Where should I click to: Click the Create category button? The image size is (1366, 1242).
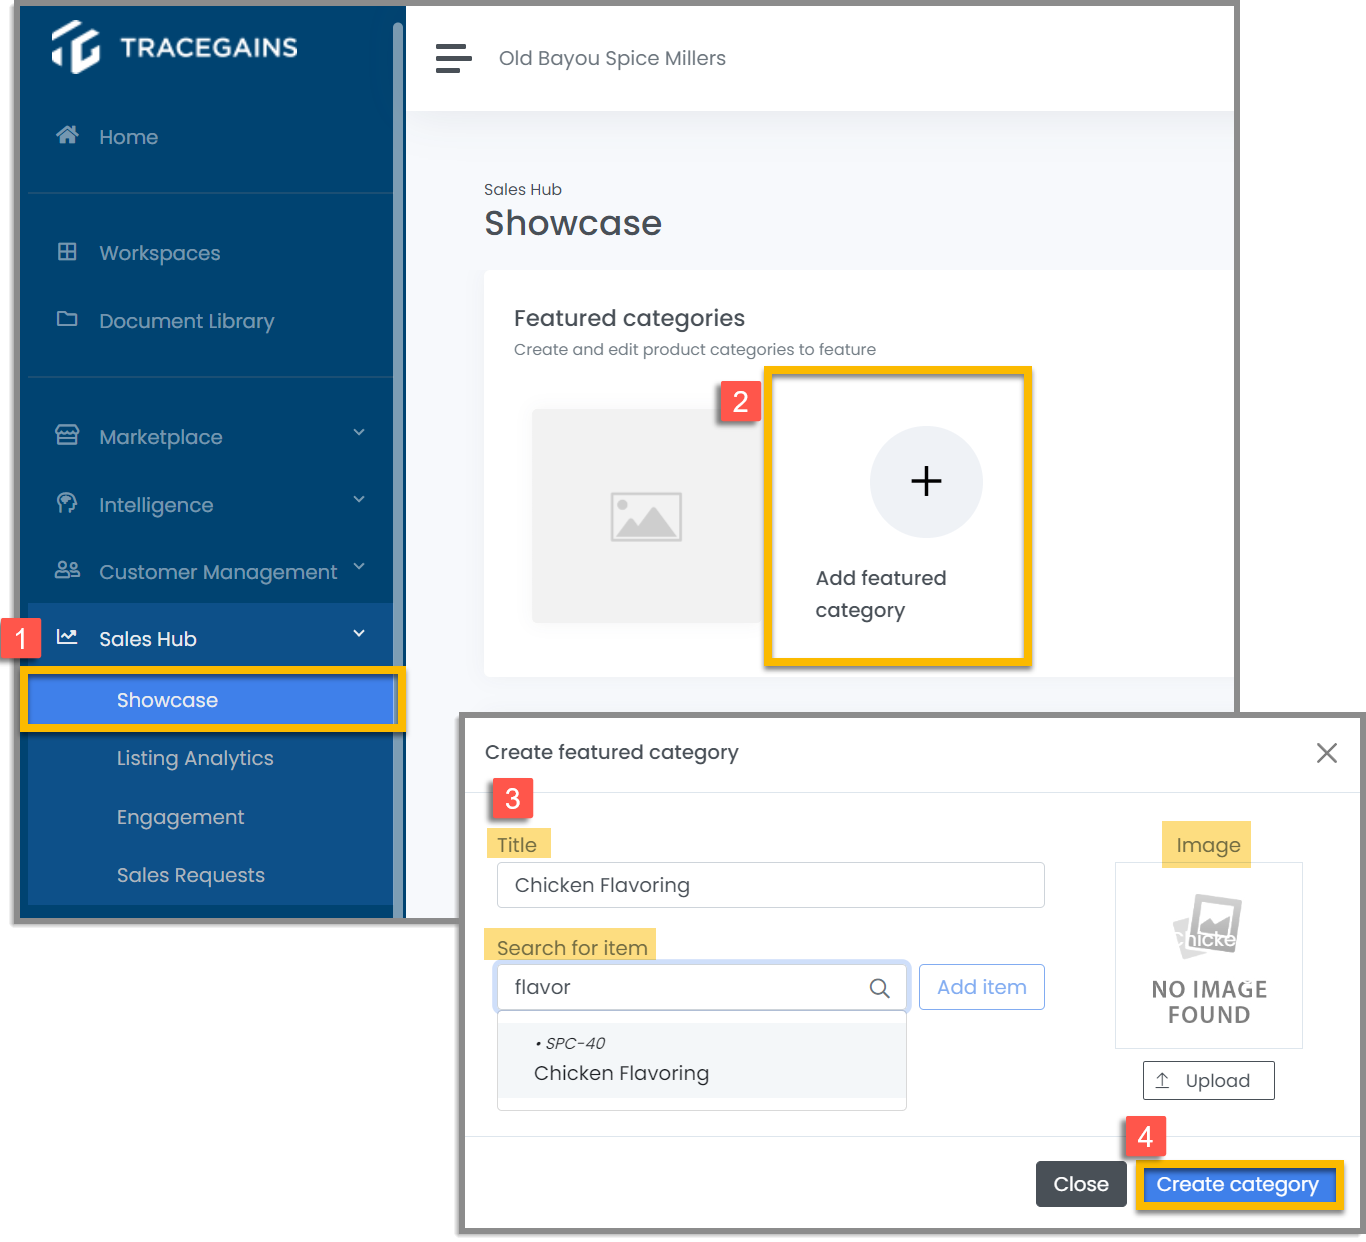point(1238,1184)
